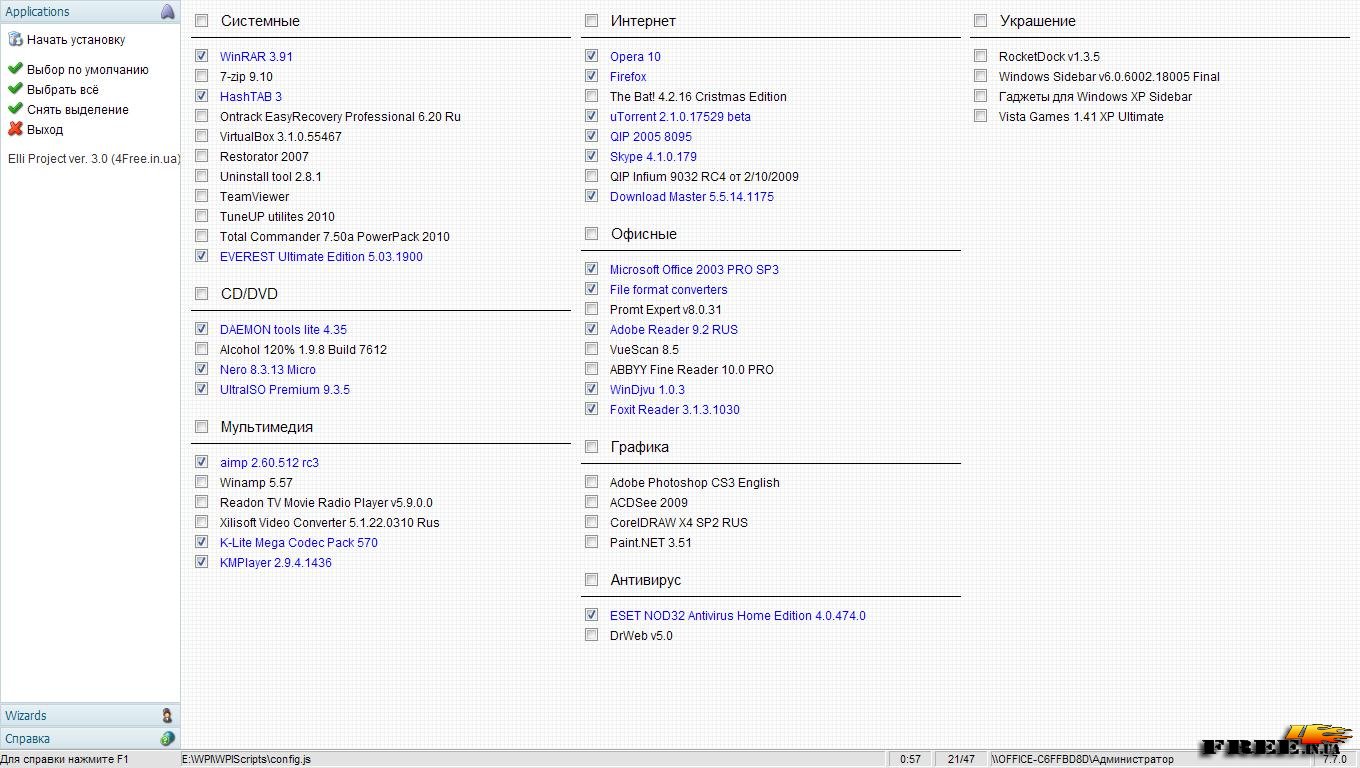Image resolution: width=1360 pixels, height=768 pixels.
Task: Open the Справка panel
Action: click(x=90, y=739)
